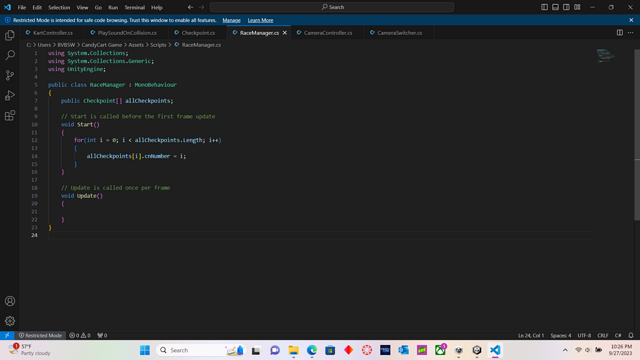Click the taskbar Search box

coord(200,350)
